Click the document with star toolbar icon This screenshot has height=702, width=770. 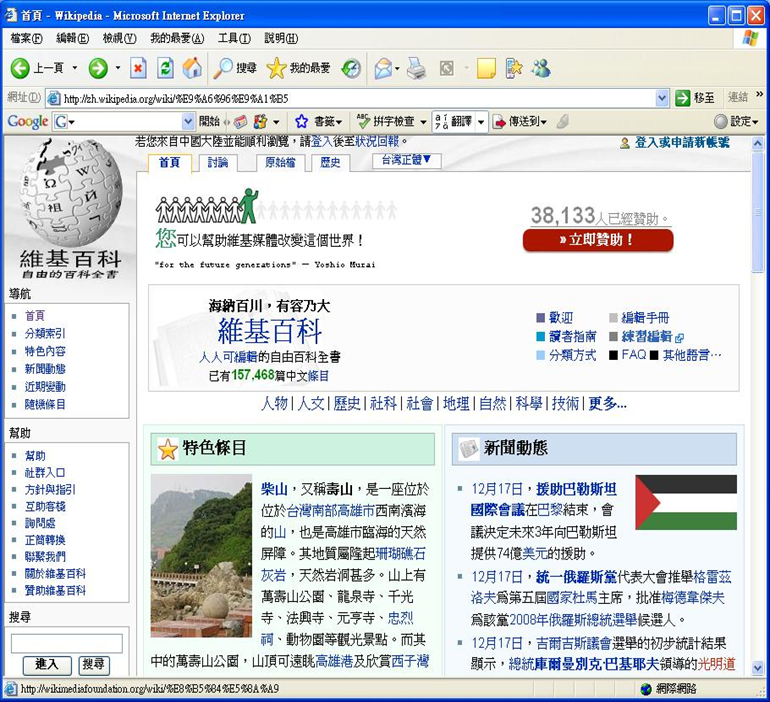(x=514, y=68)
